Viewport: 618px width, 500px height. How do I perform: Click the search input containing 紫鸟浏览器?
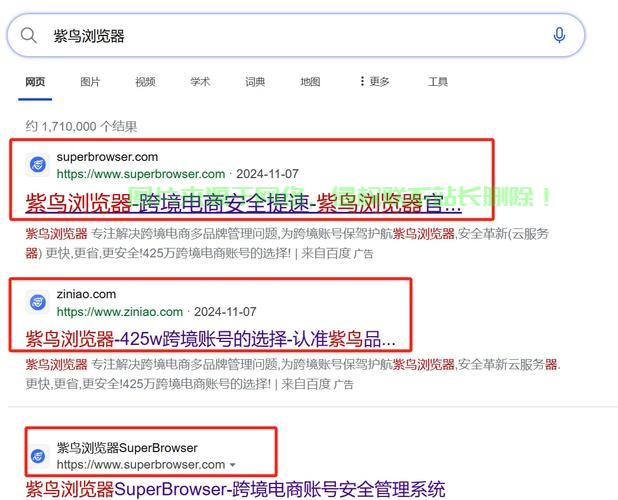point(296,35)
